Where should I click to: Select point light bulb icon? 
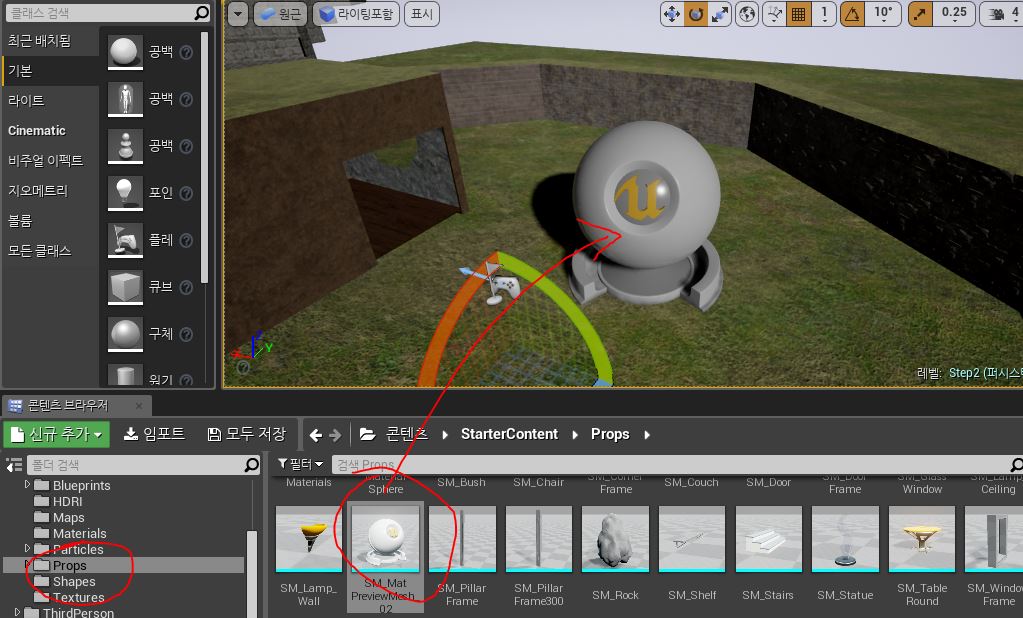(x=125, y=193)
